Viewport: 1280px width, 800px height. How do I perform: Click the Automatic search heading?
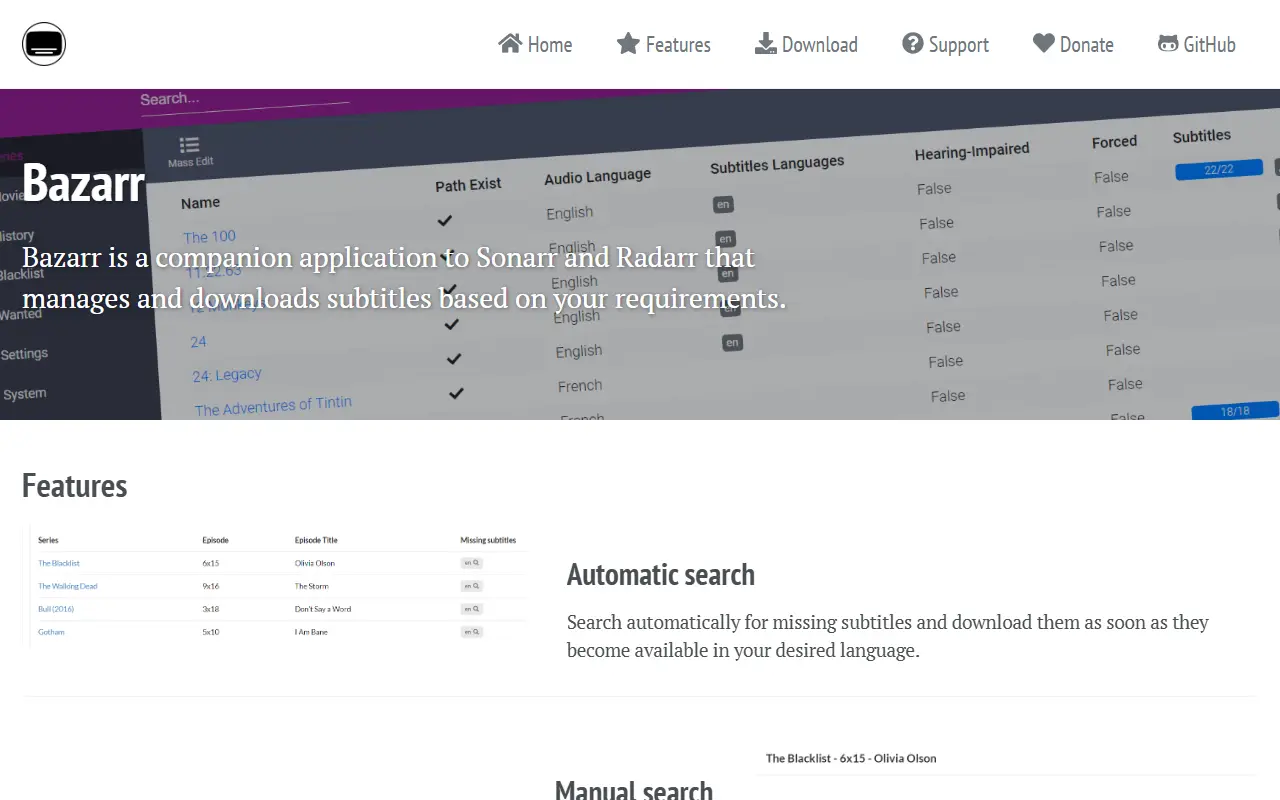pyautogui.click(x=661, y=575)
